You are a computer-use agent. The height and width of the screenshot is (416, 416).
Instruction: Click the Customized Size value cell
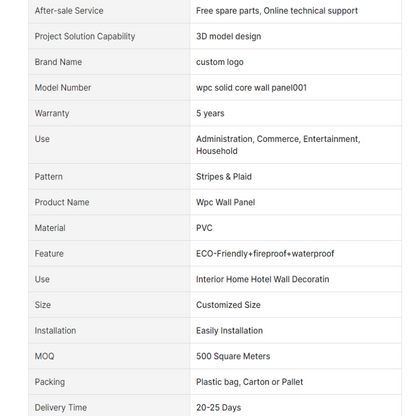pos(295,305)
